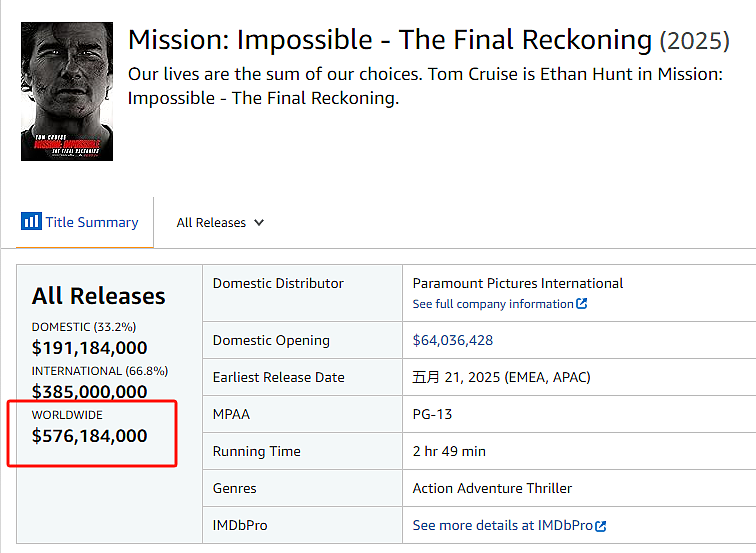The width and height of the screenshot is (756, 553).
Task: Open the external link icon beside company information
Action: pos(581,304)
